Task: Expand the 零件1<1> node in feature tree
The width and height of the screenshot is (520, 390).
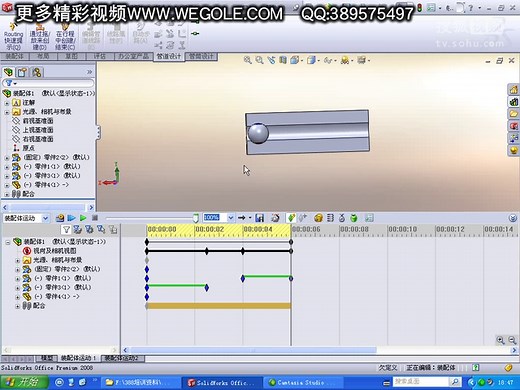Action: [x=7, y=167]
